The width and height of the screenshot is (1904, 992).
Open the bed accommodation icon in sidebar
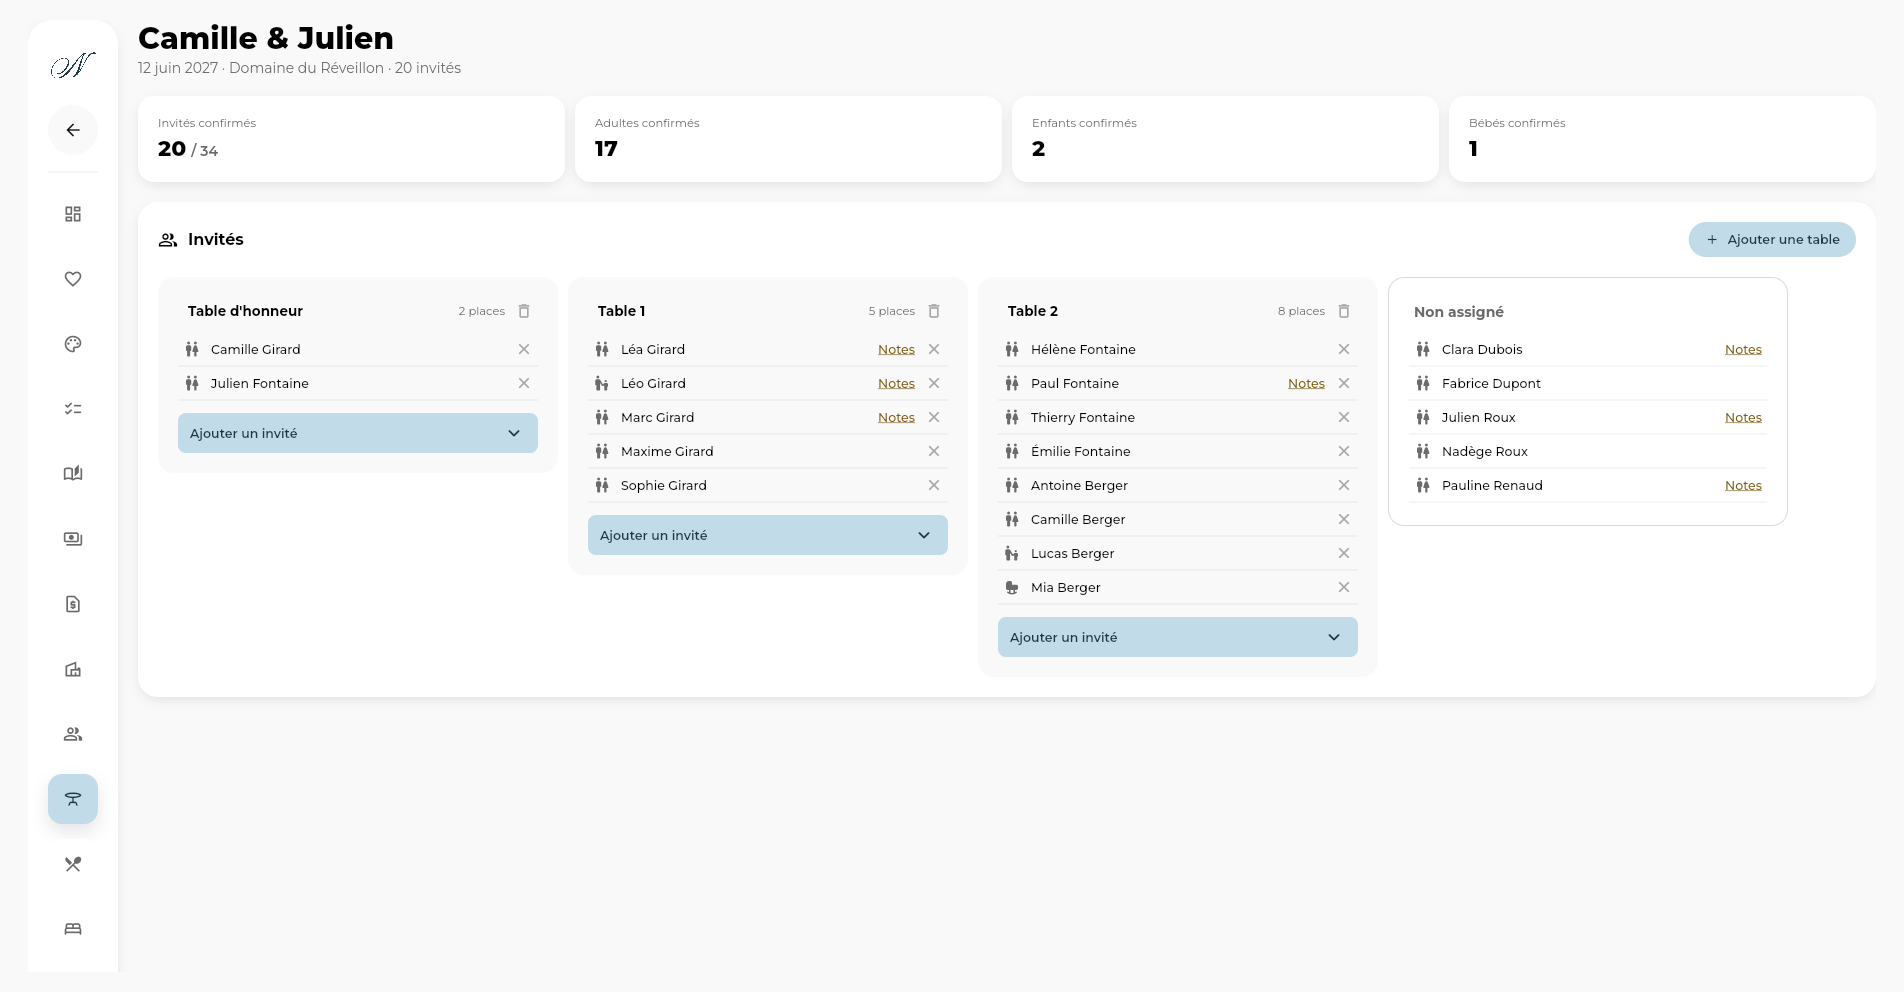click(73, 929)
